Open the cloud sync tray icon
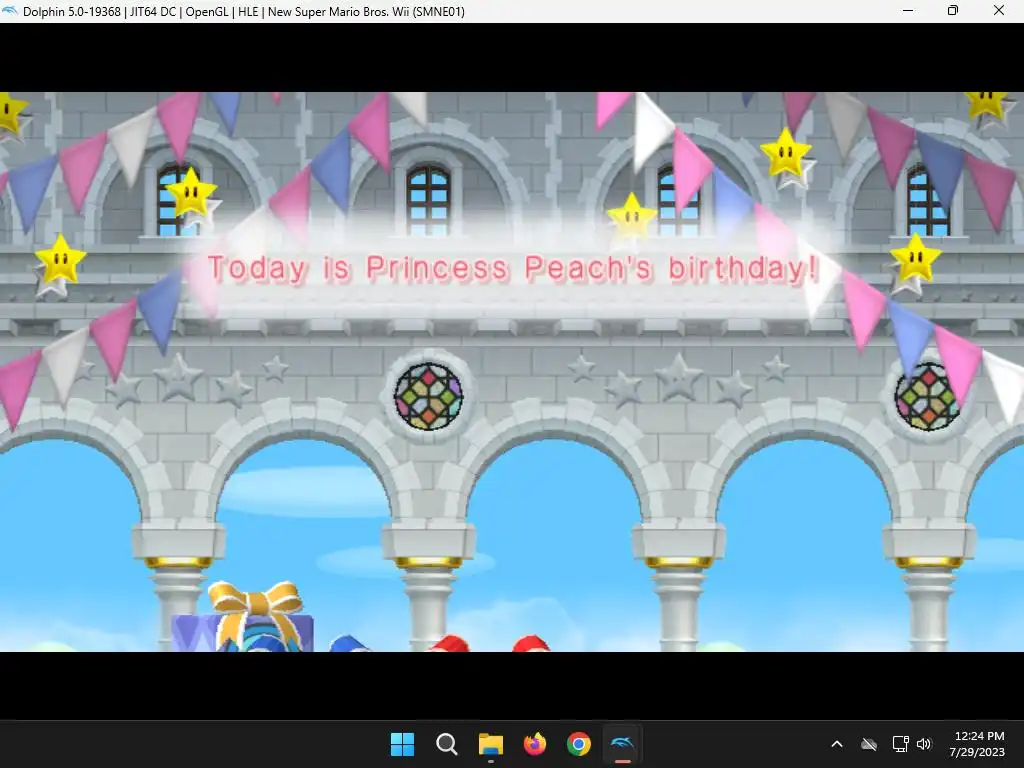The width and height of the screenshot is (1024, 768). point(869,744)
